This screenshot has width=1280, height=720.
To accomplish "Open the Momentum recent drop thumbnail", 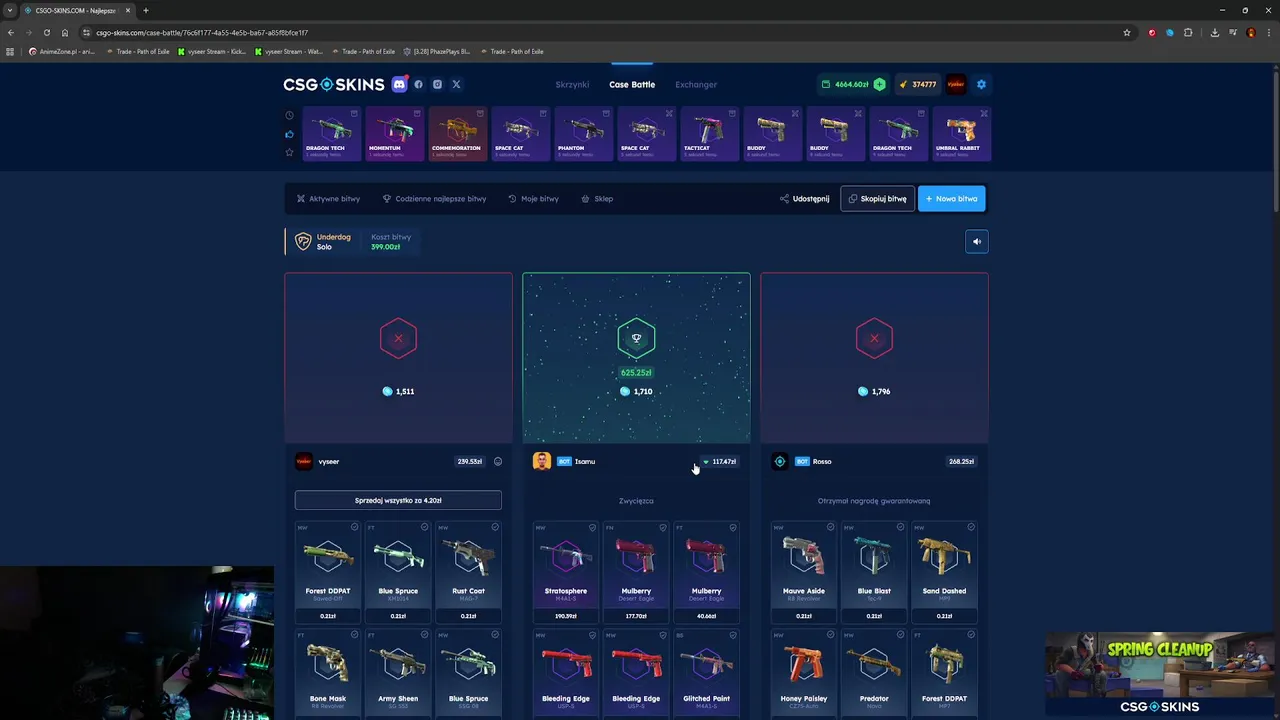I will (x=394, y=133).
